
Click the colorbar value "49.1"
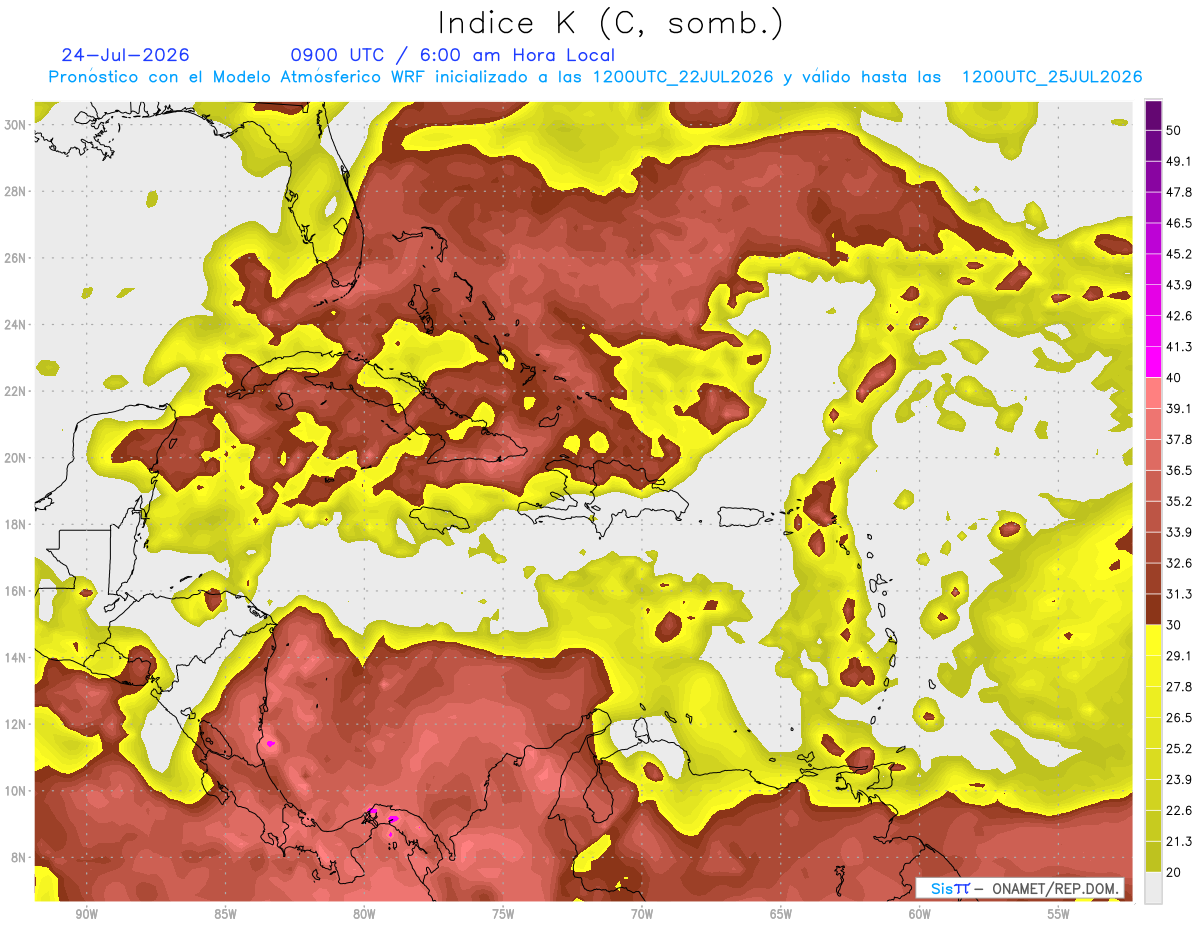click(x=1178, y=161)
